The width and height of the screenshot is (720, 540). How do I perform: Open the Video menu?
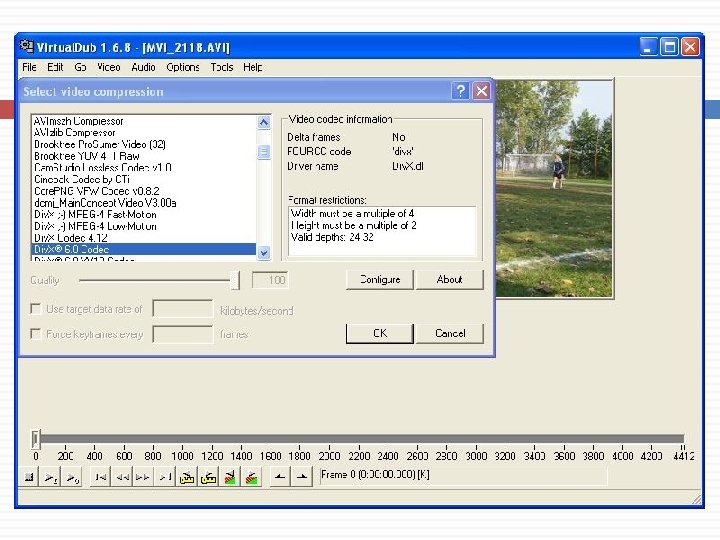tap(109, 67)
